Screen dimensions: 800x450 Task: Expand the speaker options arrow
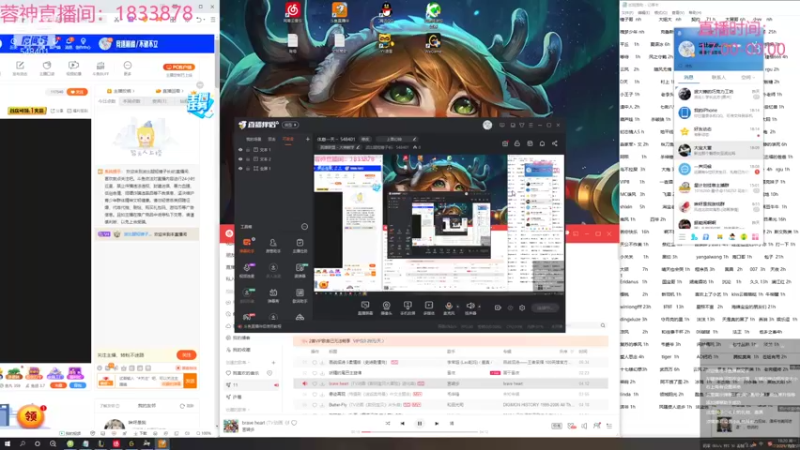479,307
